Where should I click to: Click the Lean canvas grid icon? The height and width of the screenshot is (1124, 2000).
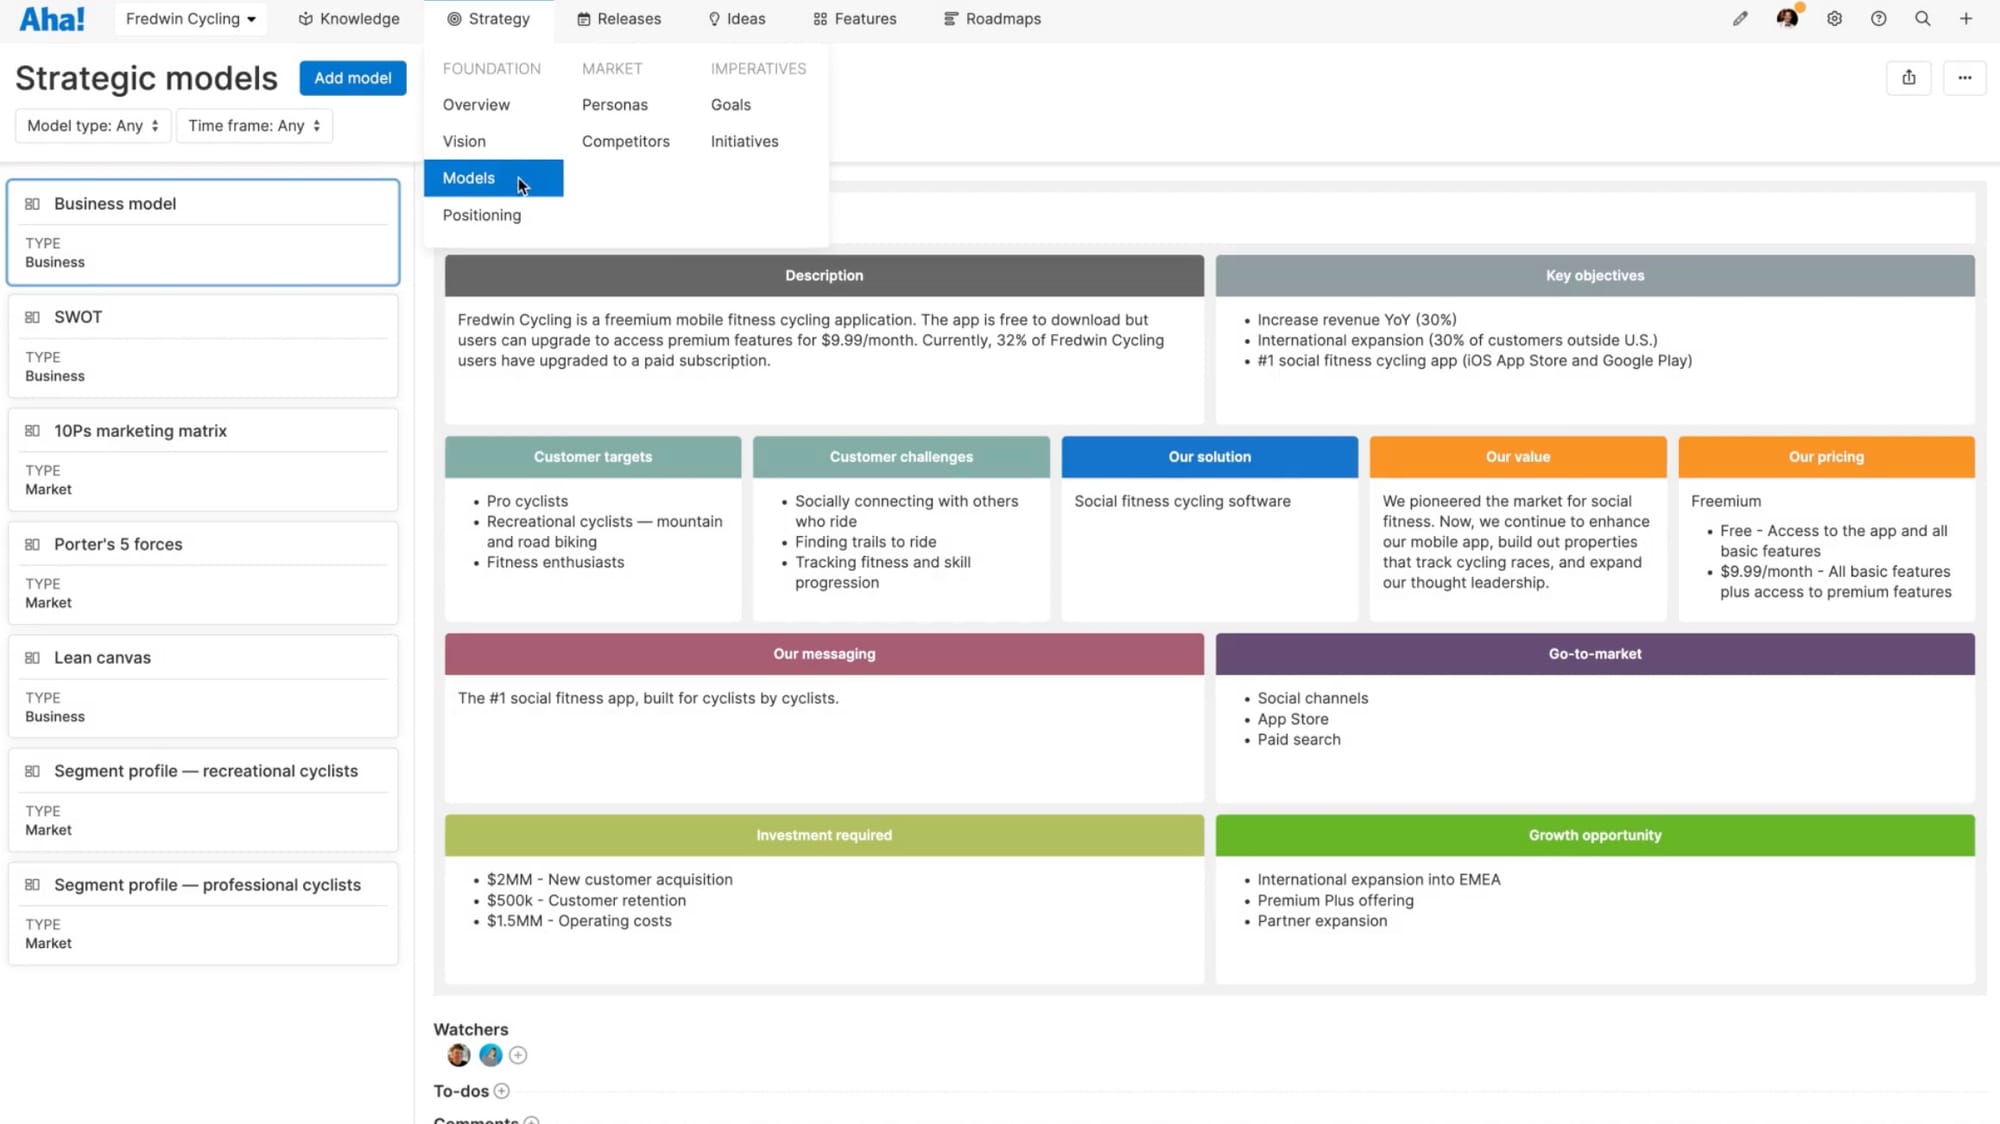[x=32, y=658]
